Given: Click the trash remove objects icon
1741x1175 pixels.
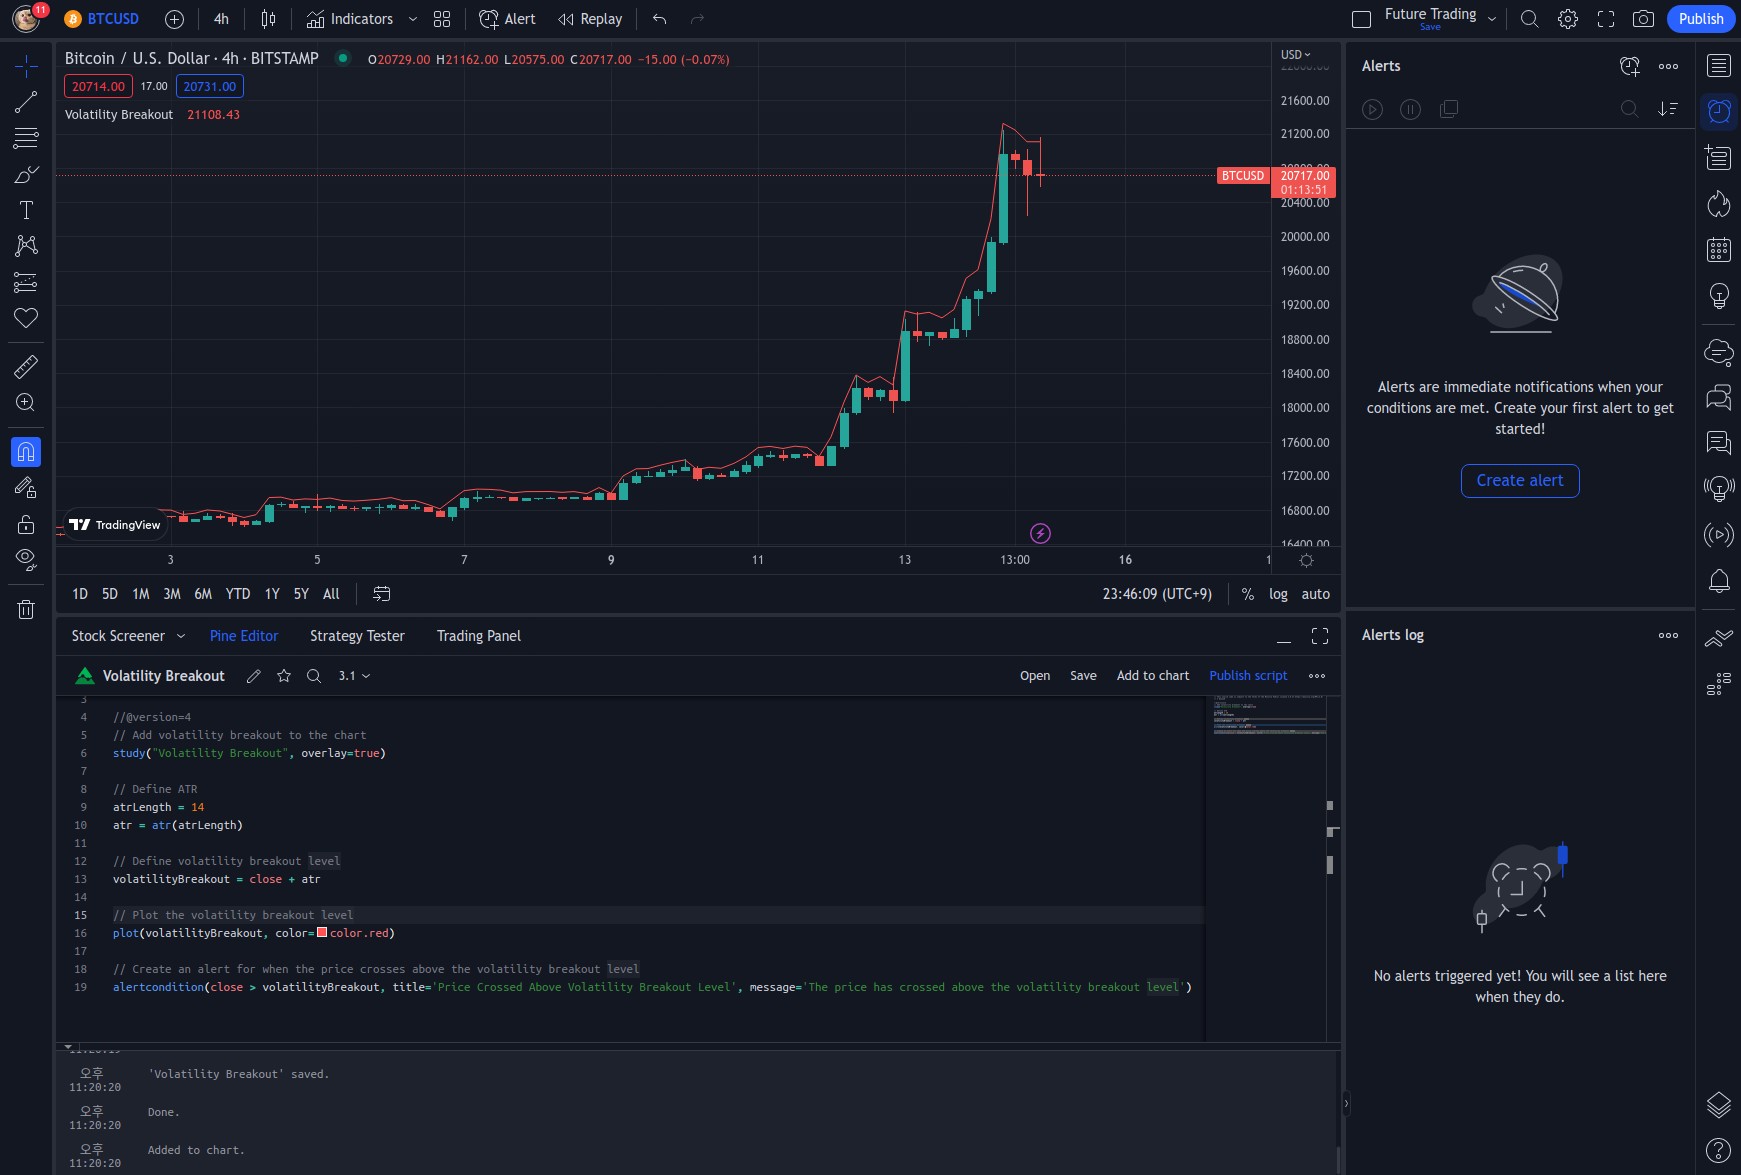Looking at the screenshot, I should [x=26, y=609].
